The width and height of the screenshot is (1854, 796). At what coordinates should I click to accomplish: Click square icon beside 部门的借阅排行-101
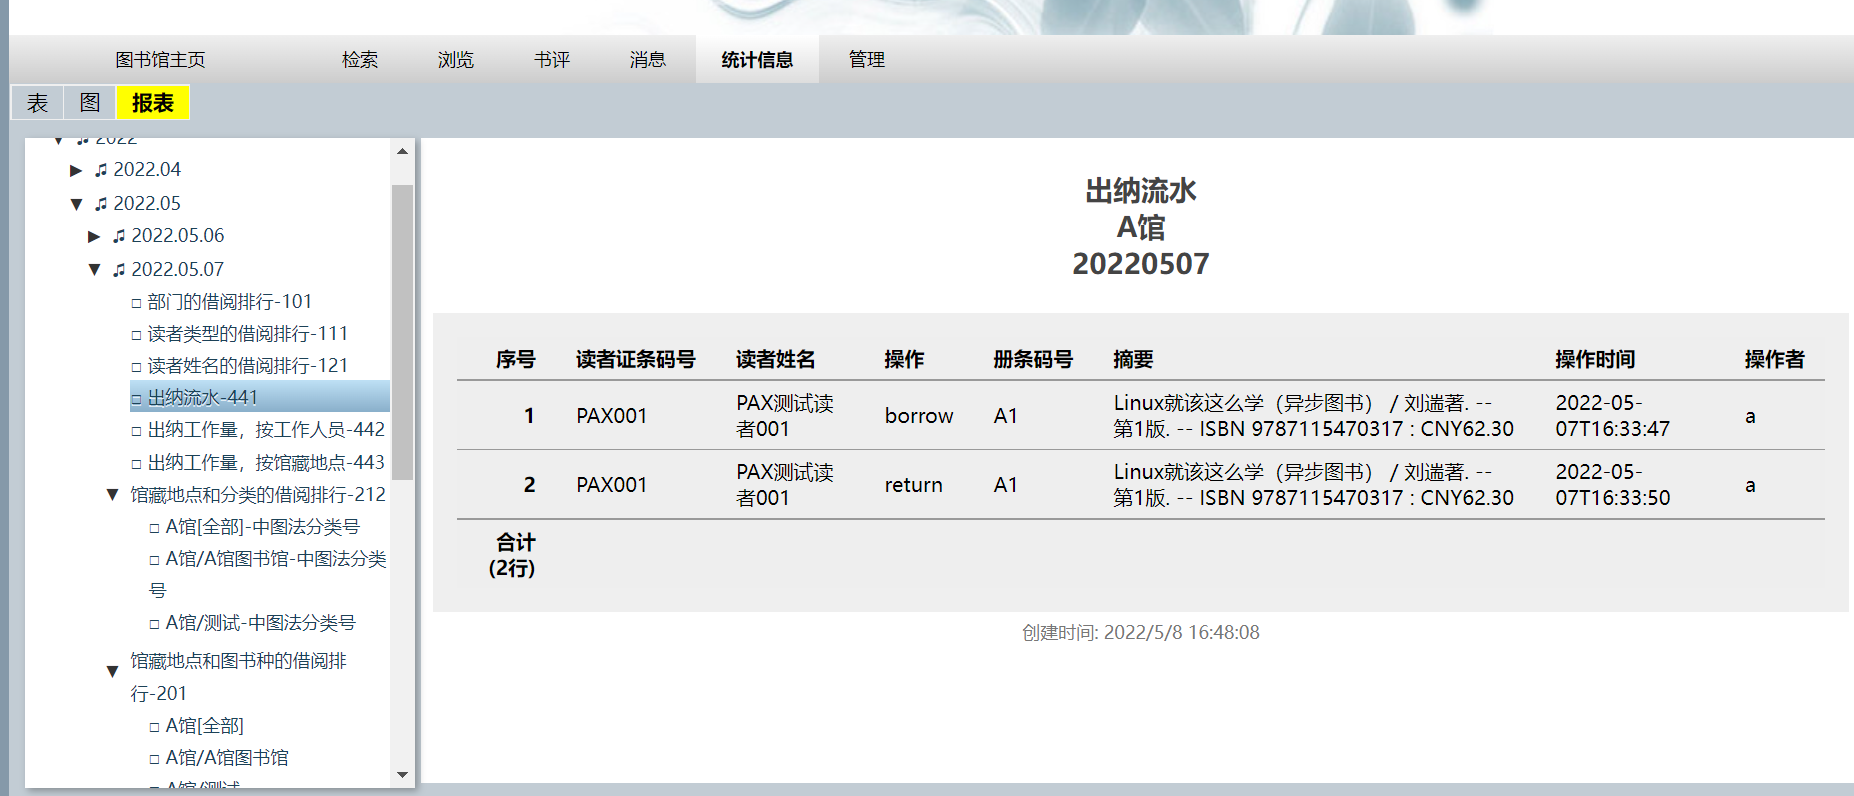pos(136,303)
